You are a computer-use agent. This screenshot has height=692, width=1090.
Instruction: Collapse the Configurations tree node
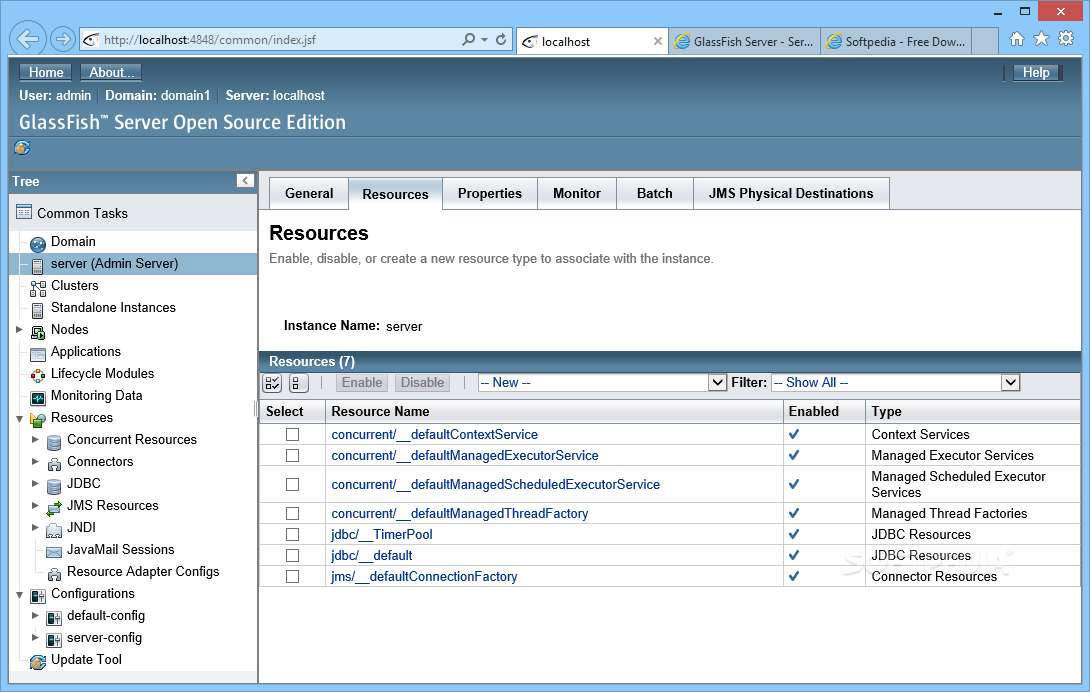19,595
